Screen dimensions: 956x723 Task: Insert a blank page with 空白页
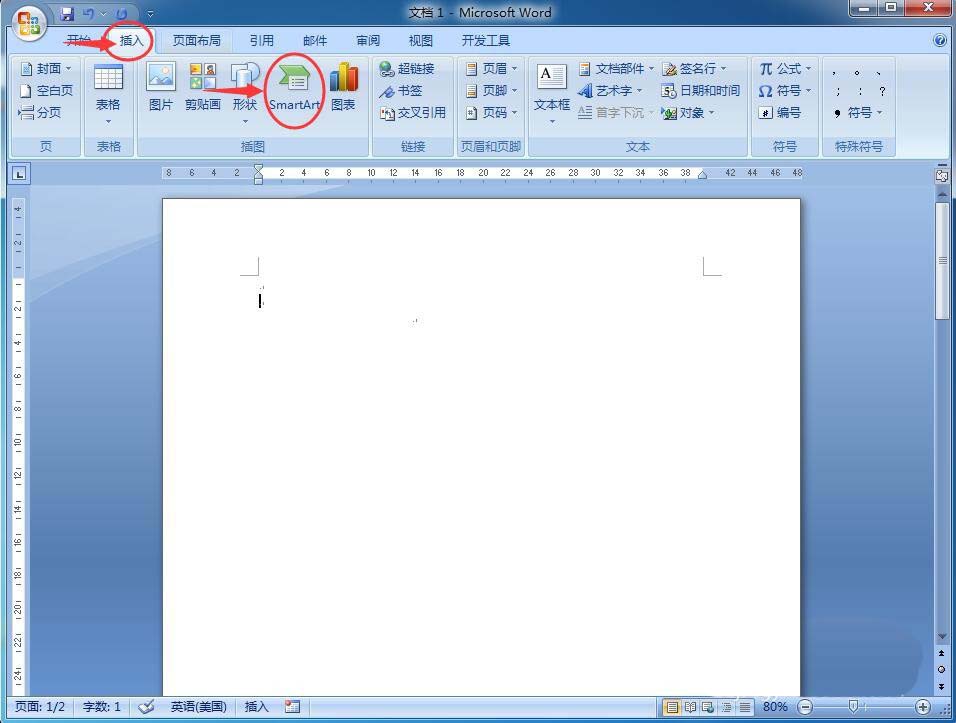[x=46, y=91]
